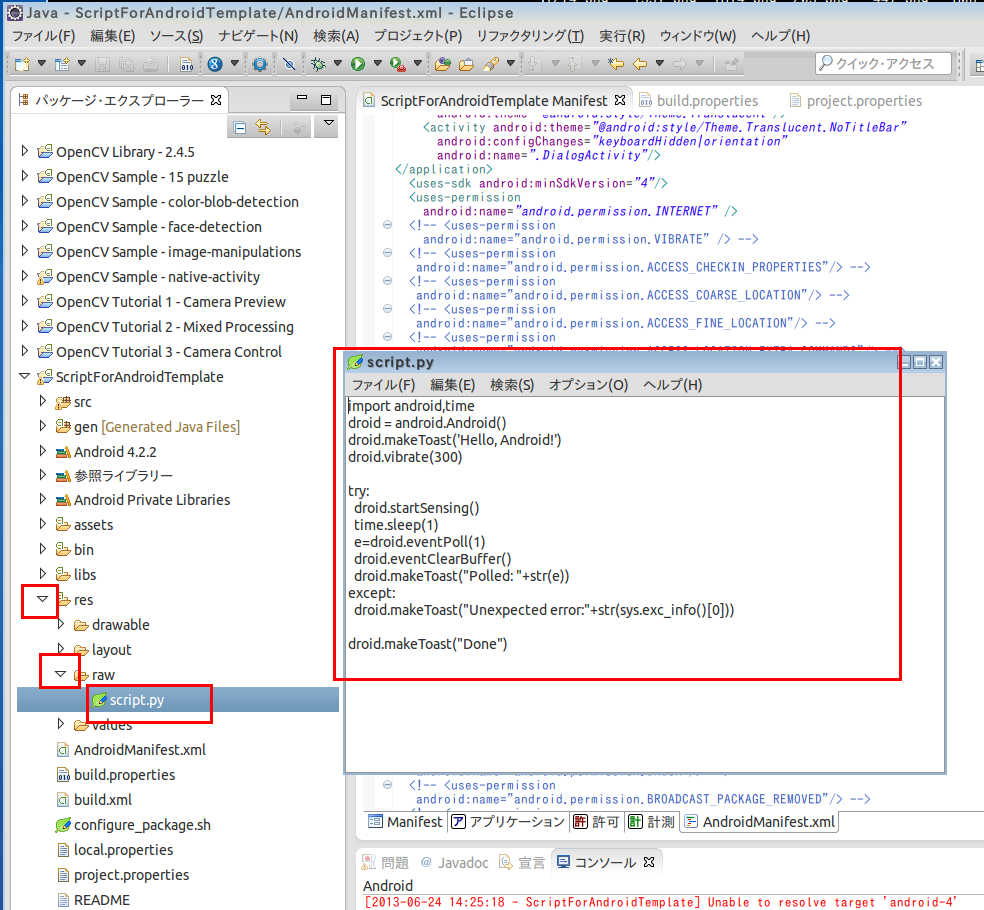Viewport: 984px width, 910px height.
Task: Click the open folder with globe toolbar icon
Action: click(x=443, y=64)
